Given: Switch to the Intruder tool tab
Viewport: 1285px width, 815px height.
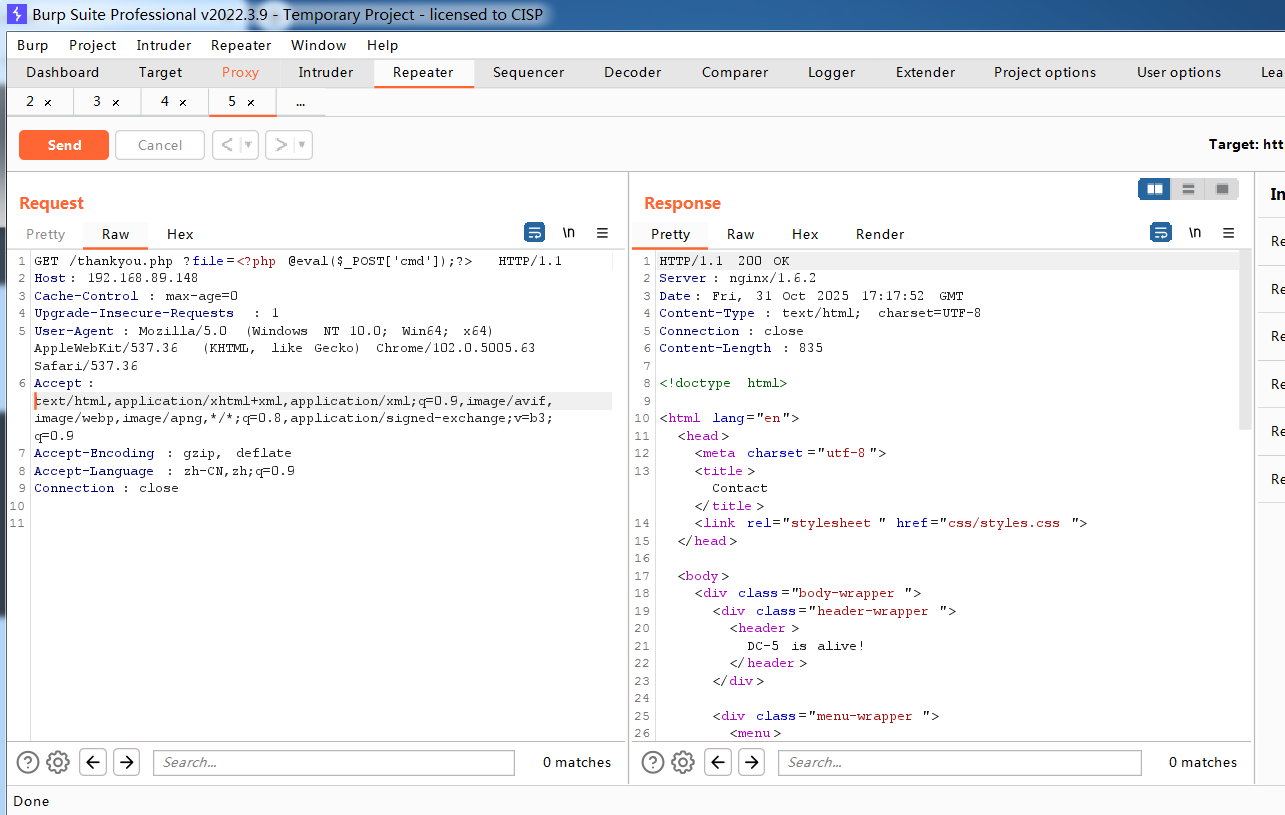Looking at the screenshot, I should click(x=326, y=72).
